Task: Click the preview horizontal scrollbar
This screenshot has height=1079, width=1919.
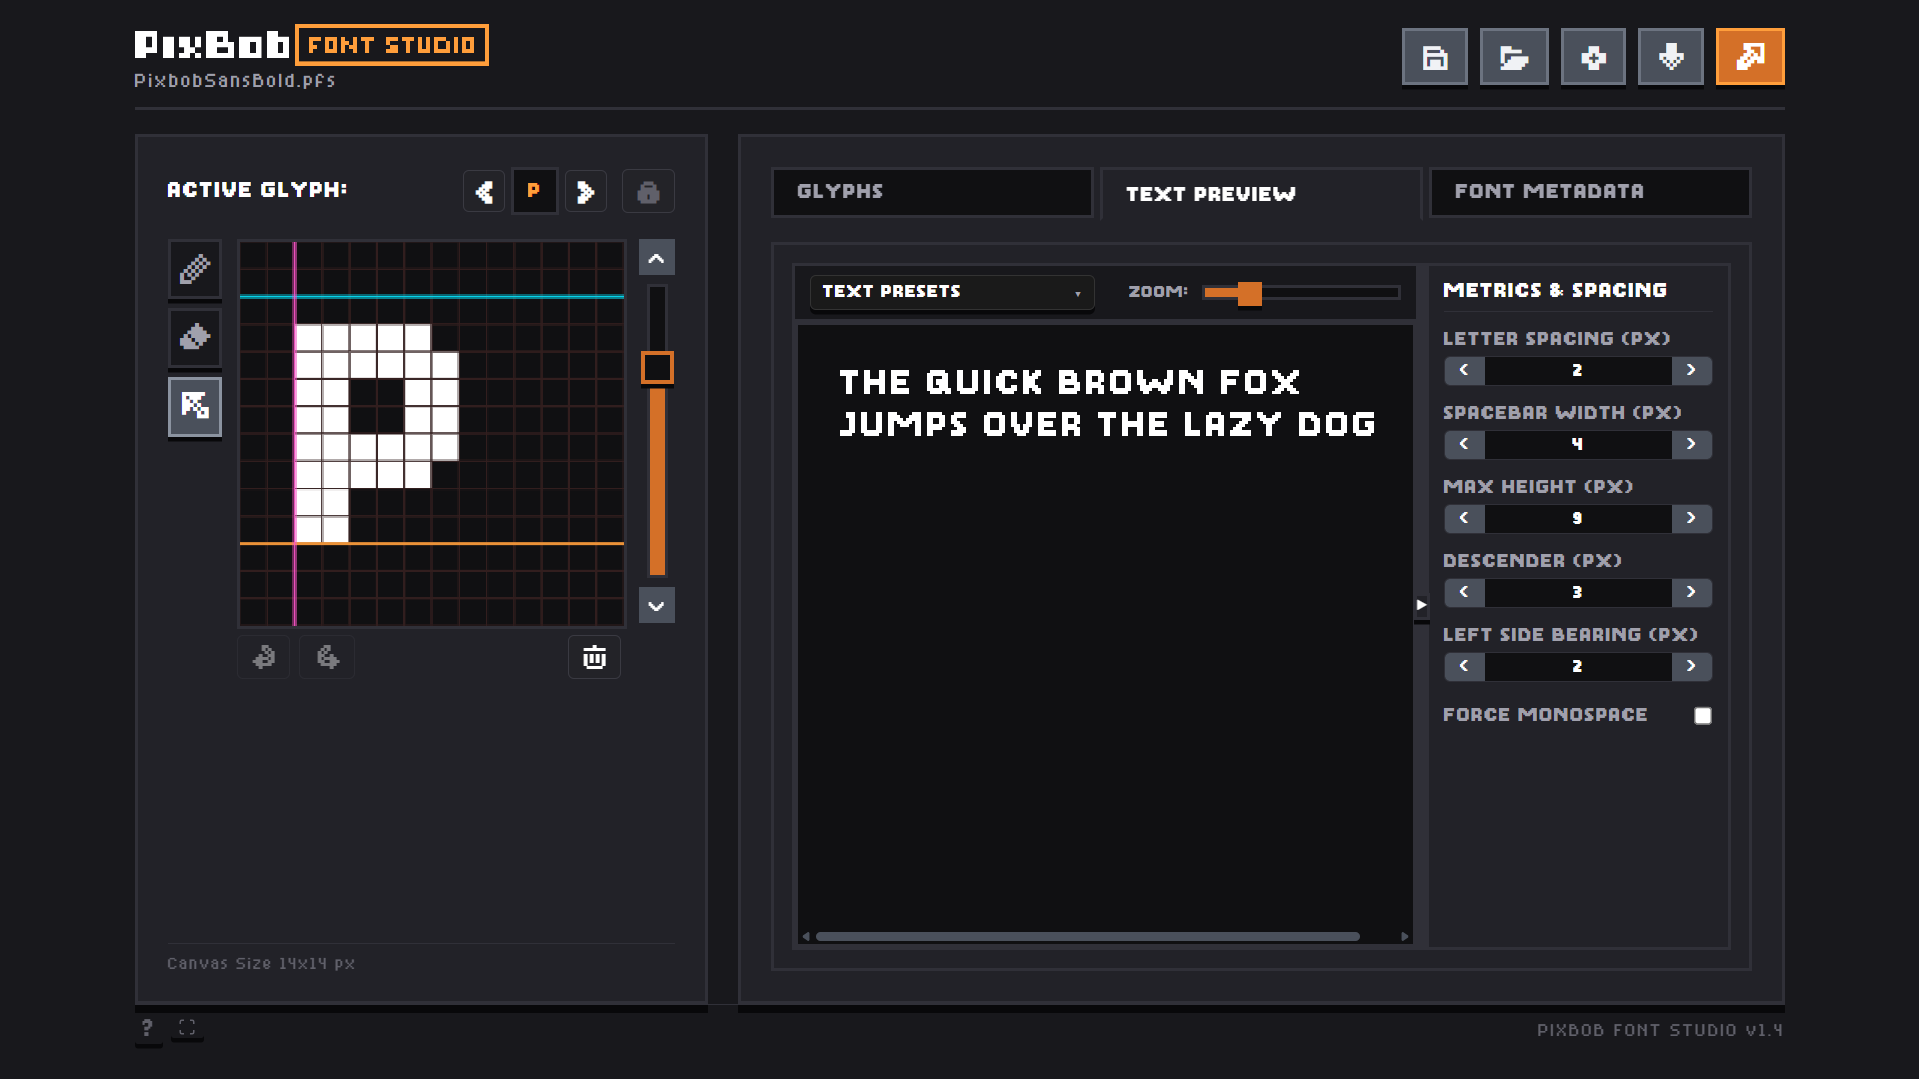Action: (1087, 937)
